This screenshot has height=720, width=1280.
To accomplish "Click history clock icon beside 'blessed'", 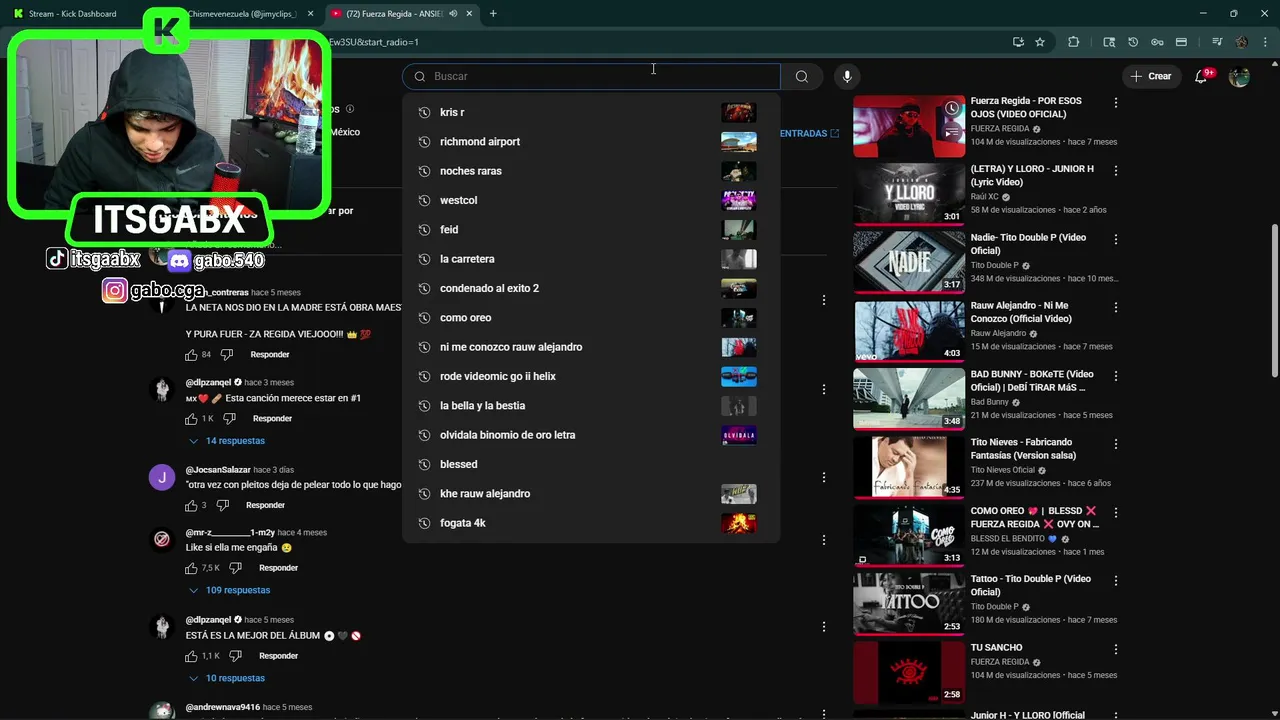I will pos(424,464).
